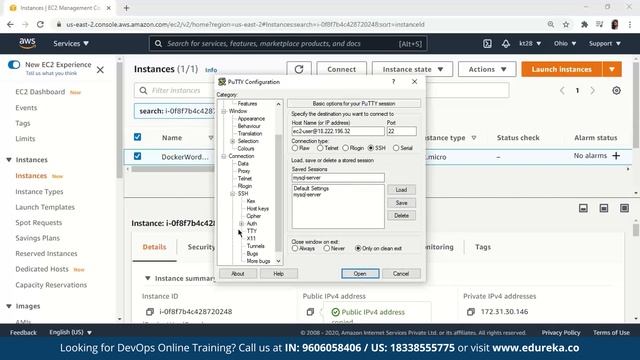
Task: Open the Launch instances split arrow
Action: tap(612, 69)
